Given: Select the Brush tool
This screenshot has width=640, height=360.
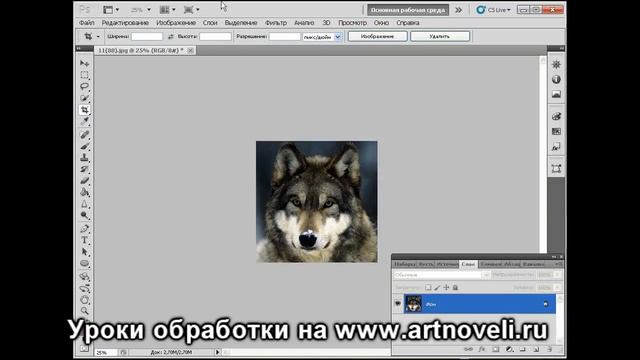Looking at the screenshot, I should pyautogui.click(x=84, y=146).
